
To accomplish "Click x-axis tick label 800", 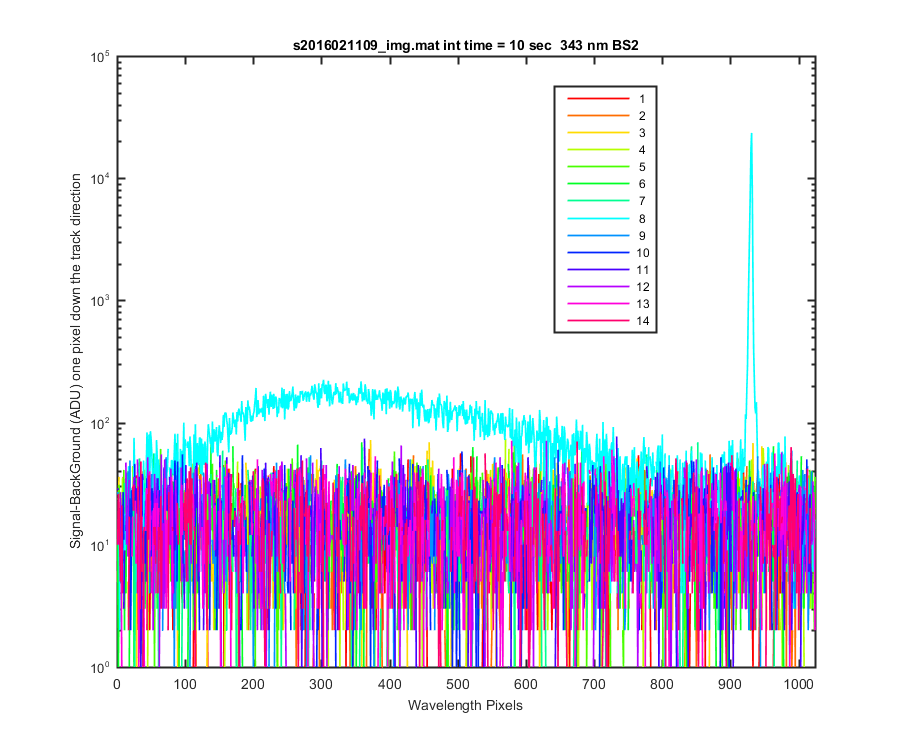I will (x=662, y=684).
